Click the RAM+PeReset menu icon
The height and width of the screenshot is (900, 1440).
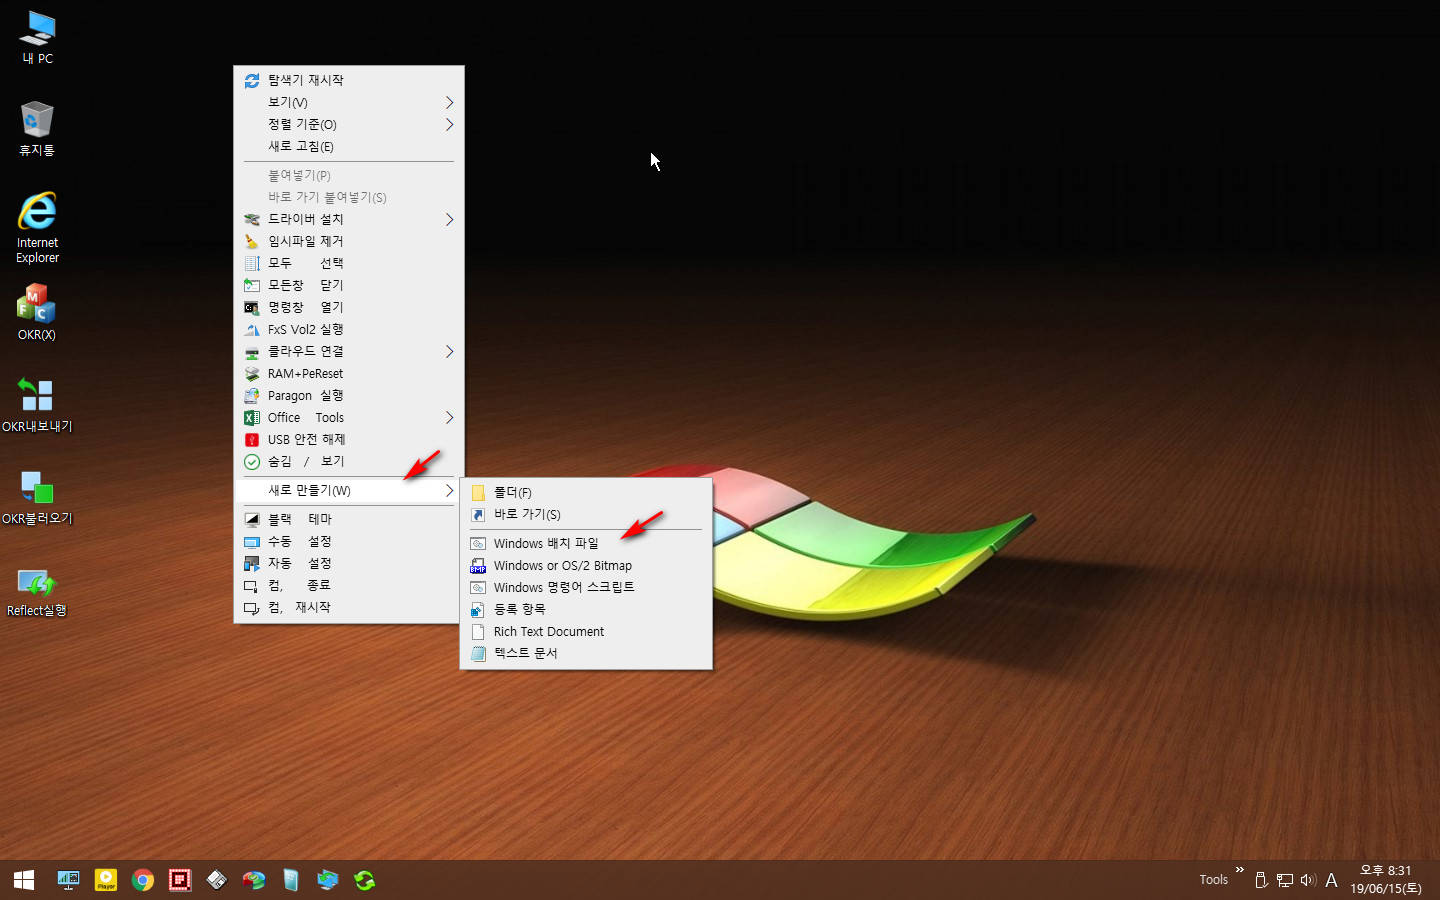[252, 373]
